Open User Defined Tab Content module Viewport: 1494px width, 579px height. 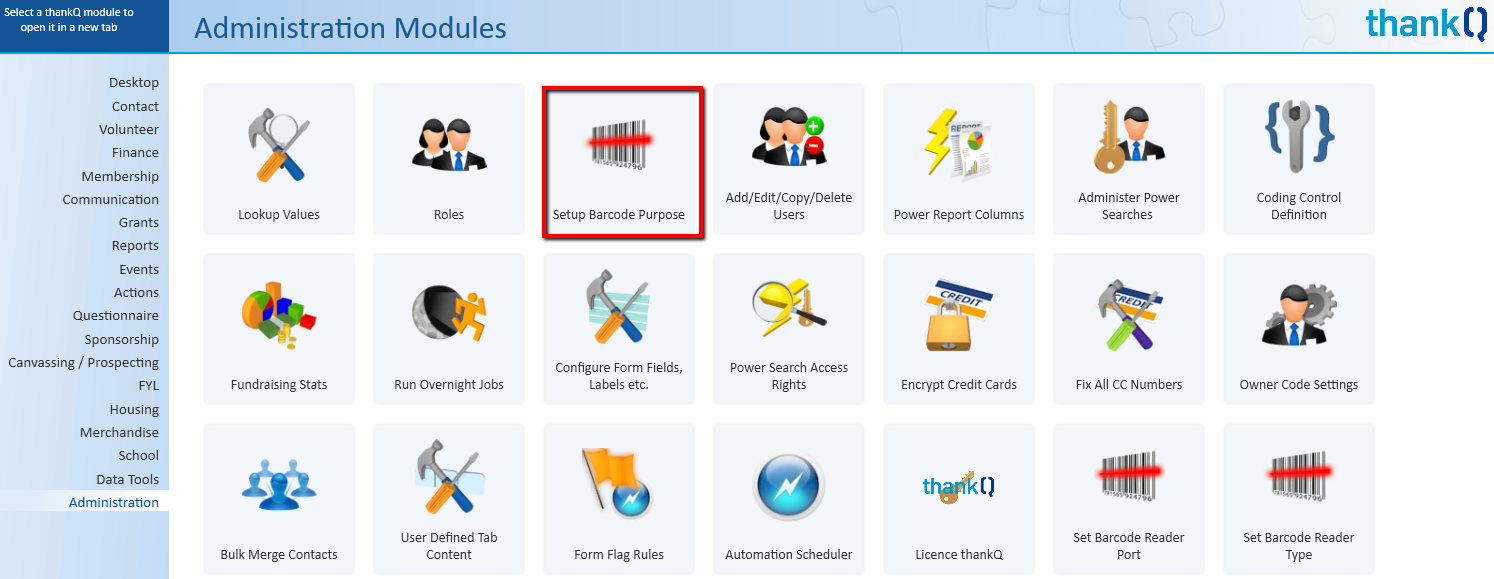(x=449, y=499)
